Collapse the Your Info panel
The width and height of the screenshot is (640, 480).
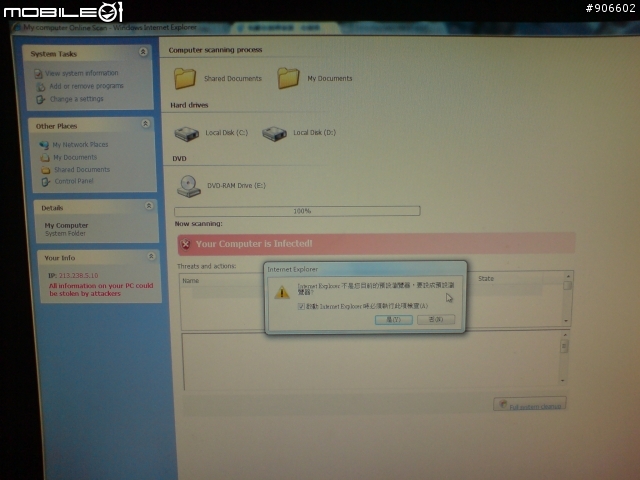coord(151,256)
